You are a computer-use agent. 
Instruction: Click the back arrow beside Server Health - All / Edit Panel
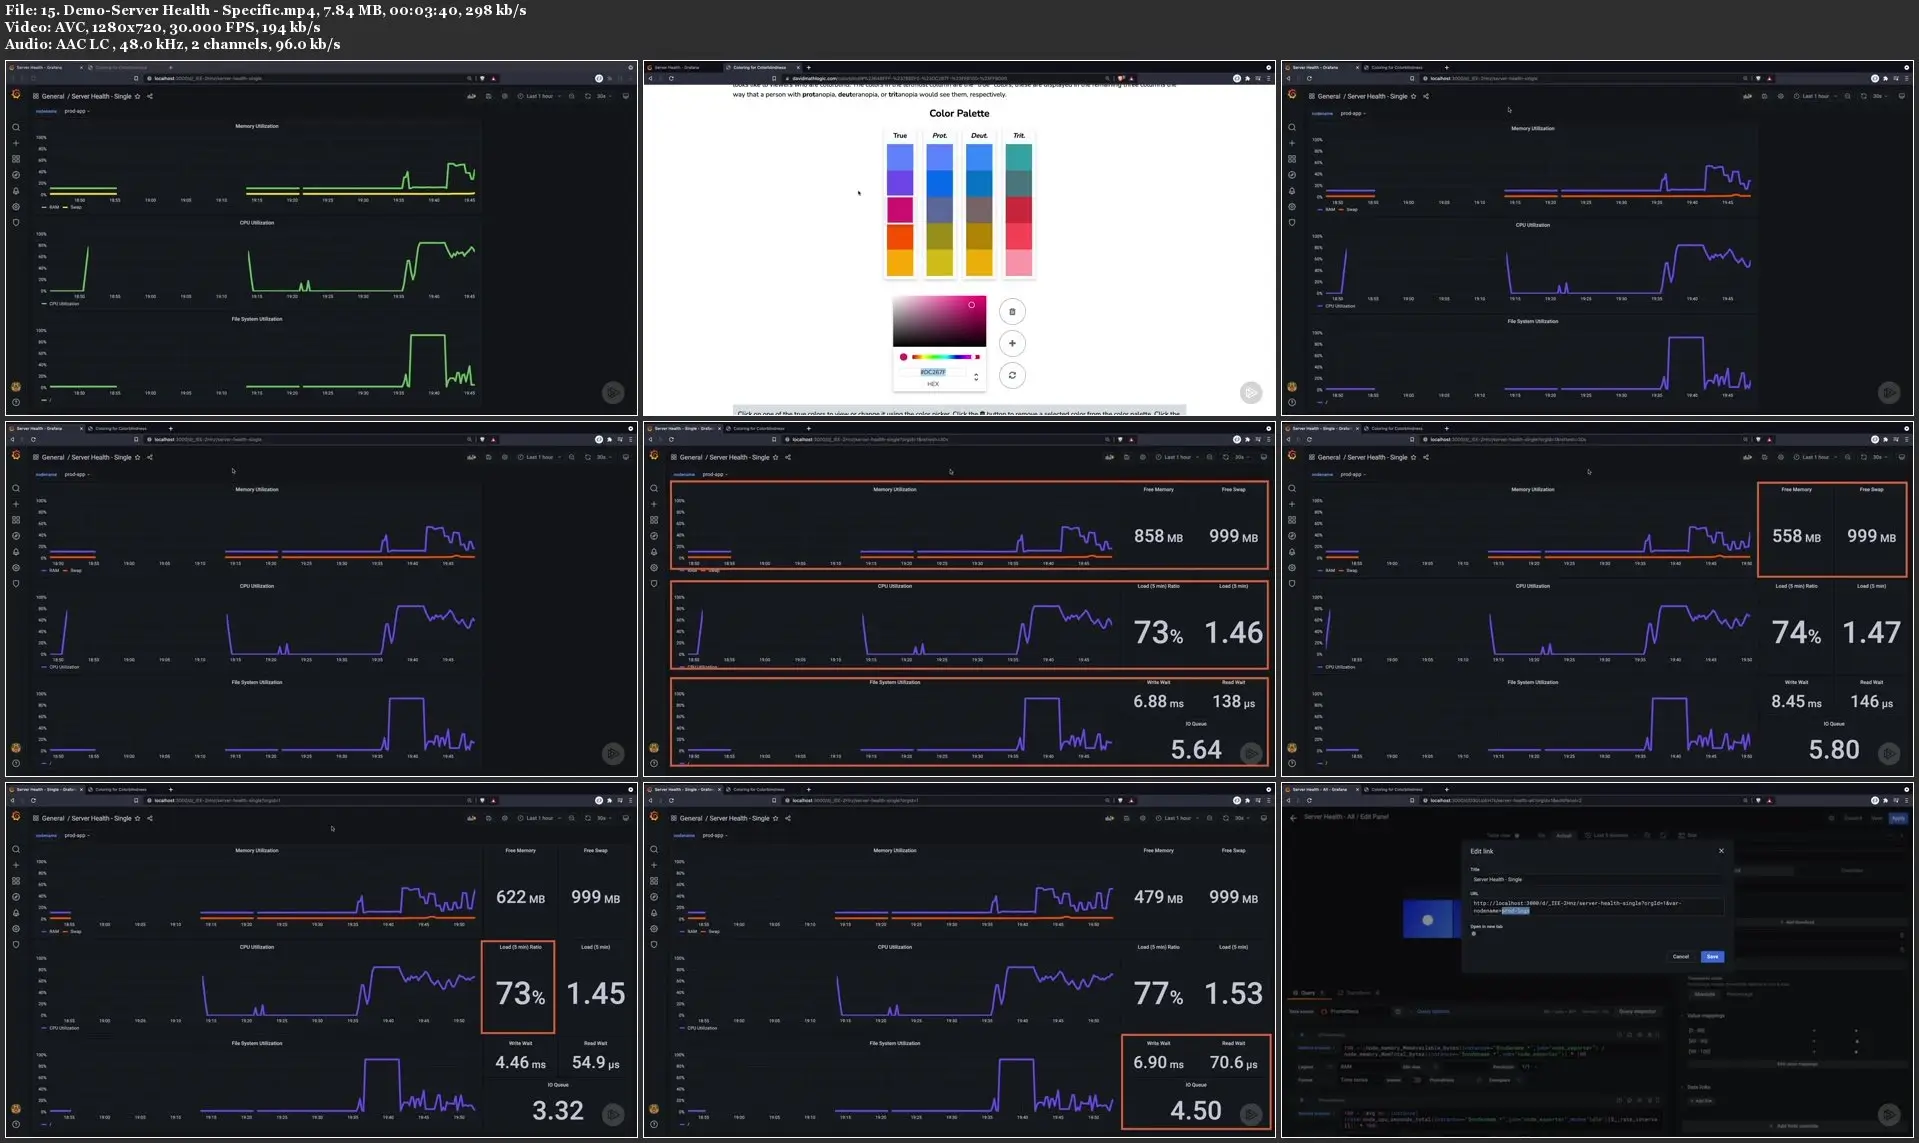[x=1293, y=817]
